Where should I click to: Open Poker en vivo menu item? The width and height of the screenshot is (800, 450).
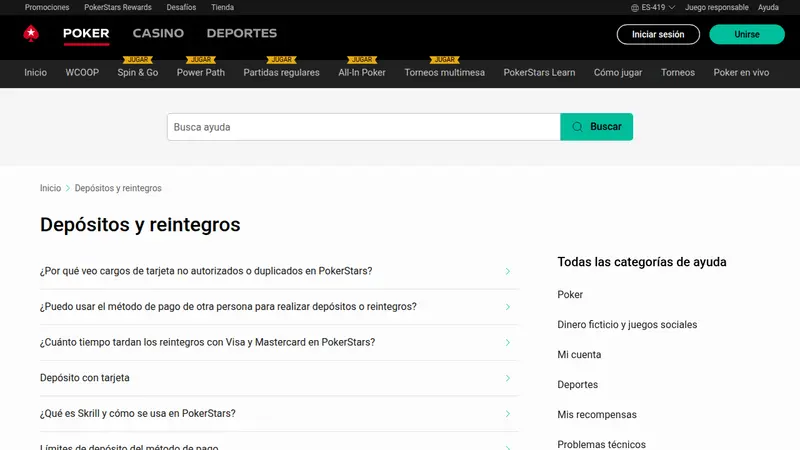pos(741,72)
